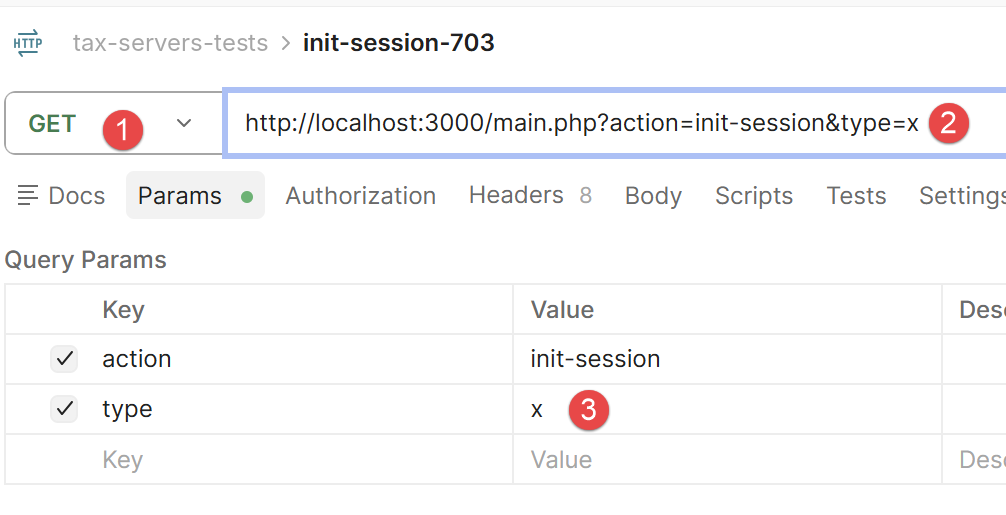
Task: Go to tax-servers-tests collection breadcrumb
Action: tap(170, 43)
